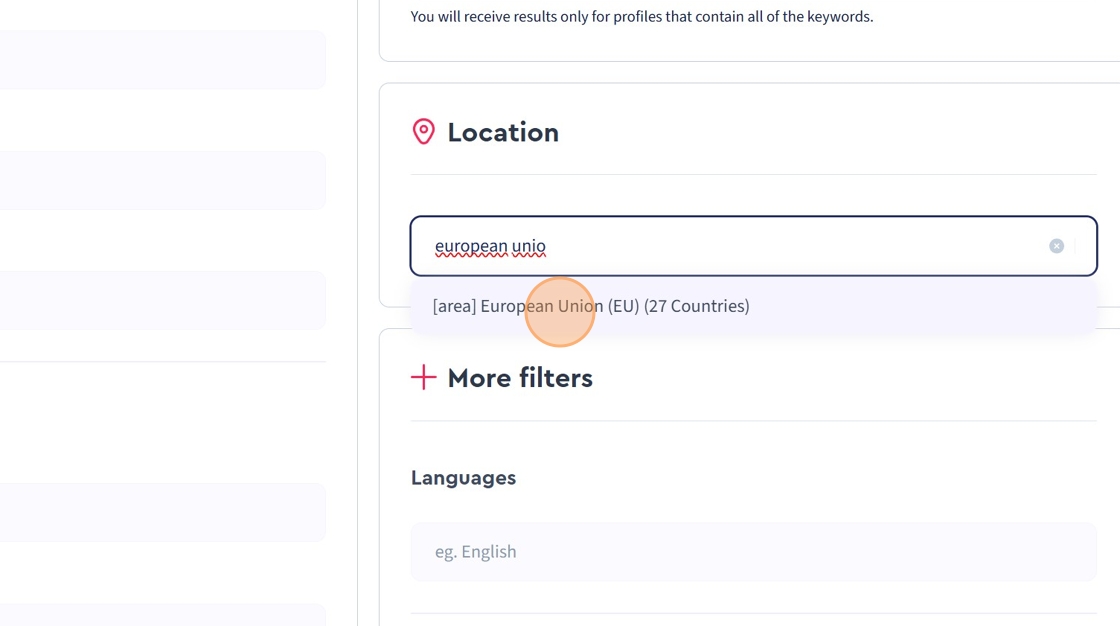This screenshot has width=1120, height=626.
Task: Click the red plus icon beside More filters
Action: (424, 377)
